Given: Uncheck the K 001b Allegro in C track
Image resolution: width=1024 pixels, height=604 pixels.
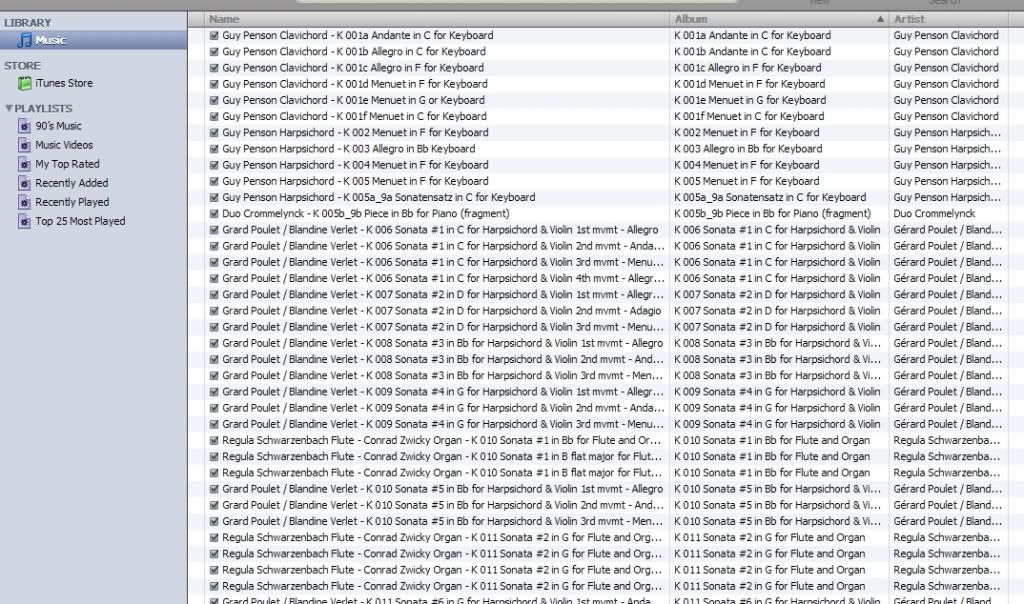Looking at the screenshot, I should (214, 52).
